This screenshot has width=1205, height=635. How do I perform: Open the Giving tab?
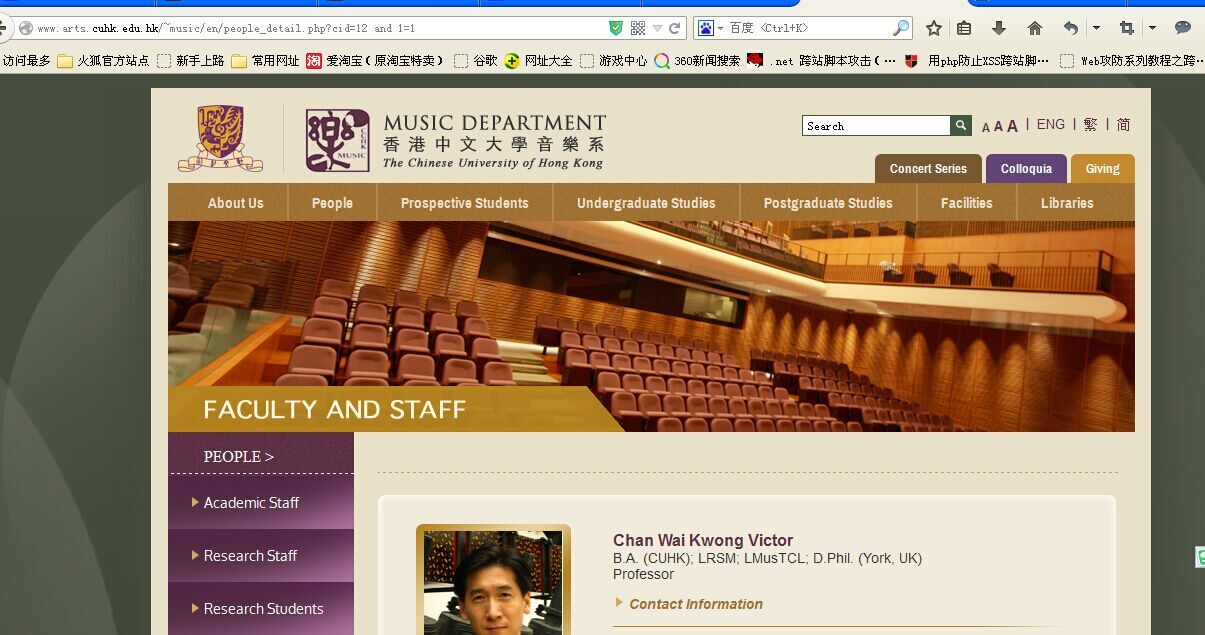coord(1102,168)
